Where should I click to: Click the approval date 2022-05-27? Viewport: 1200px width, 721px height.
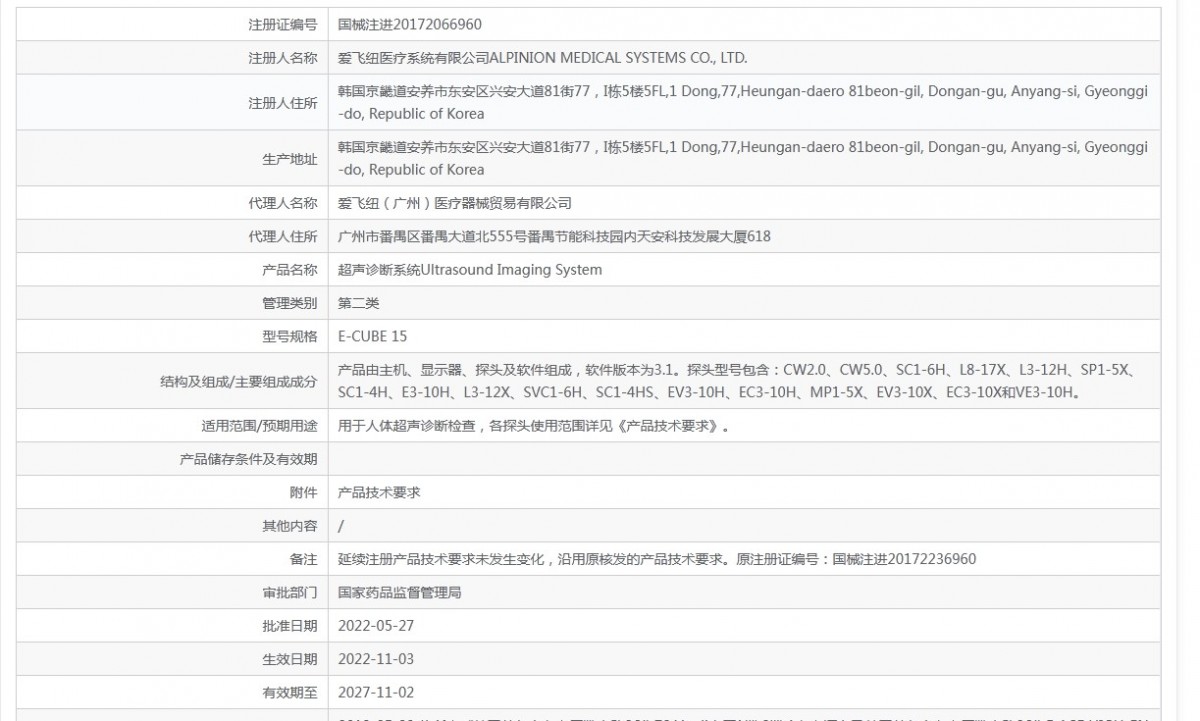pos(376,626)
